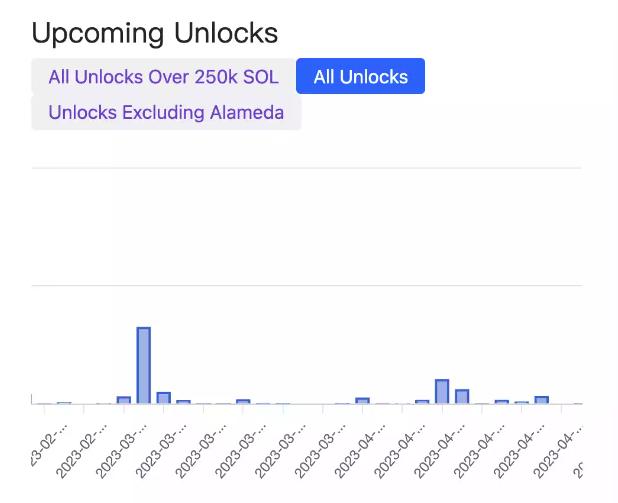The width and height of the screenshot is (618, 503).
Task: Click the tiny leftmost bar in the chart
Action: click(64, 403)
